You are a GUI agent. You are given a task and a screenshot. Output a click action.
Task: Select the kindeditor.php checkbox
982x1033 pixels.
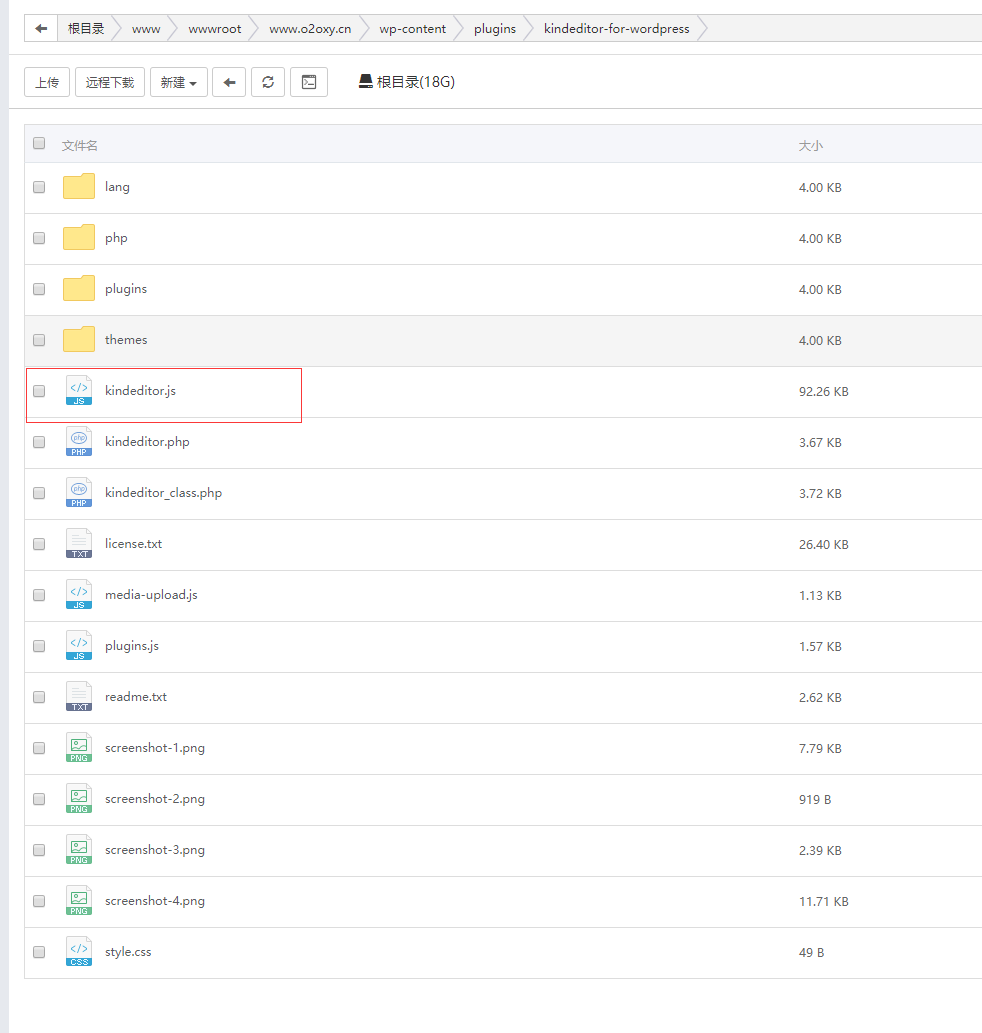coord(39,442)
